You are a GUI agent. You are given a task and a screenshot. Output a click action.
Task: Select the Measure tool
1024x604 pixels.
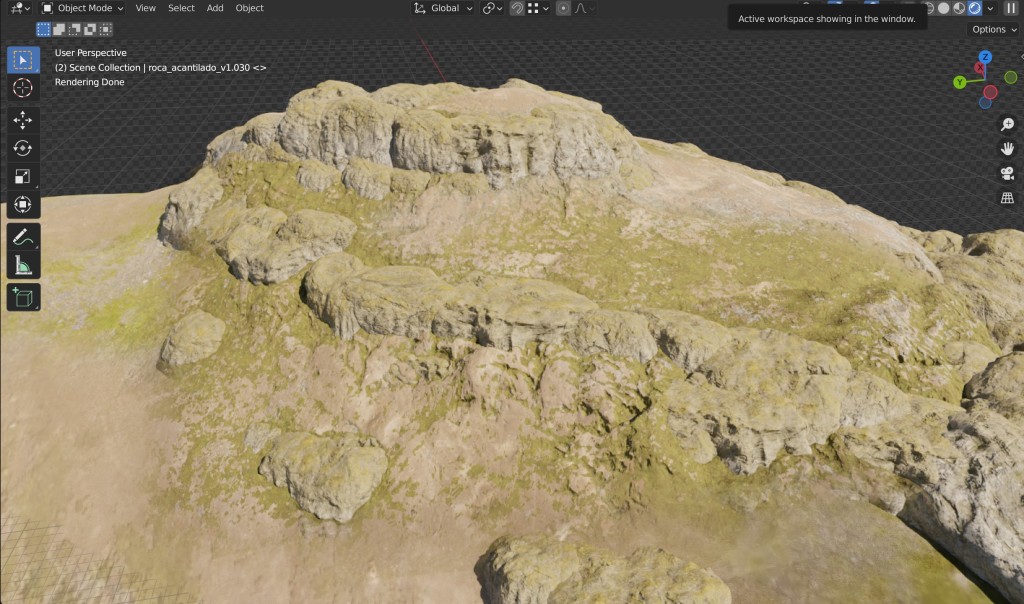pyautogui.click(x=23, y=265)
